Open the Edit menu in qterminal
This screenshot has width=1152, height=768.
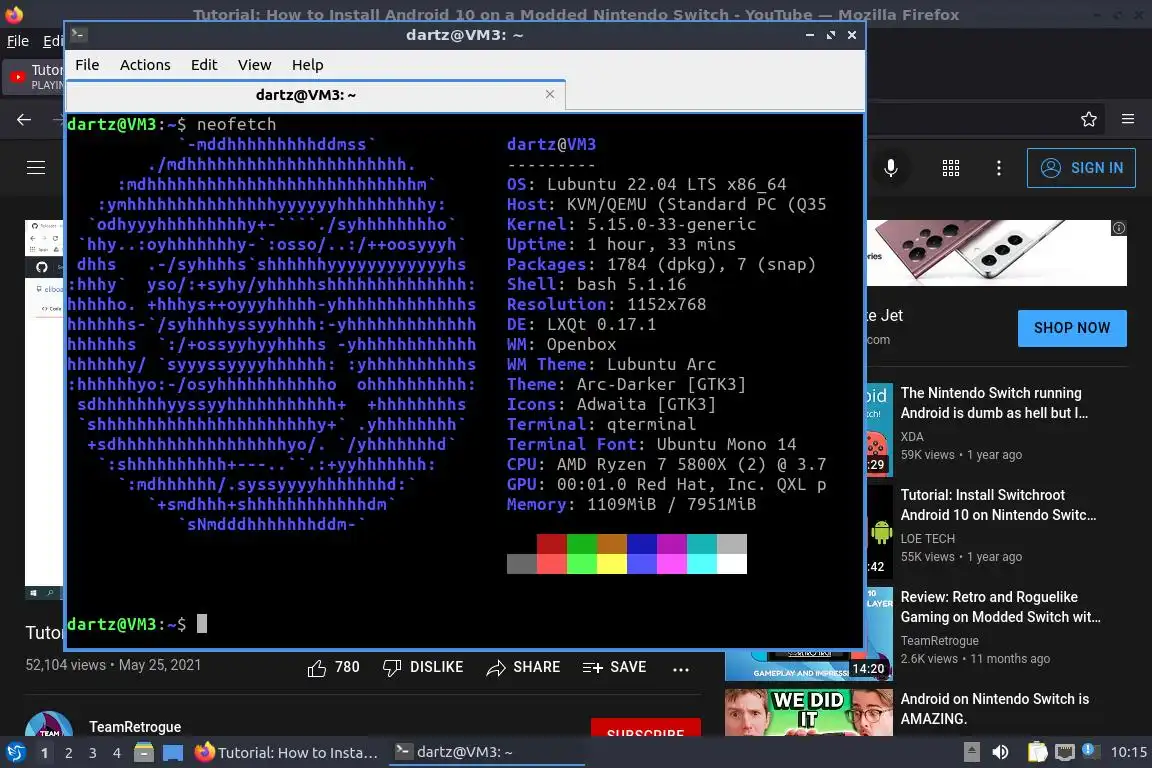point(204,65)
